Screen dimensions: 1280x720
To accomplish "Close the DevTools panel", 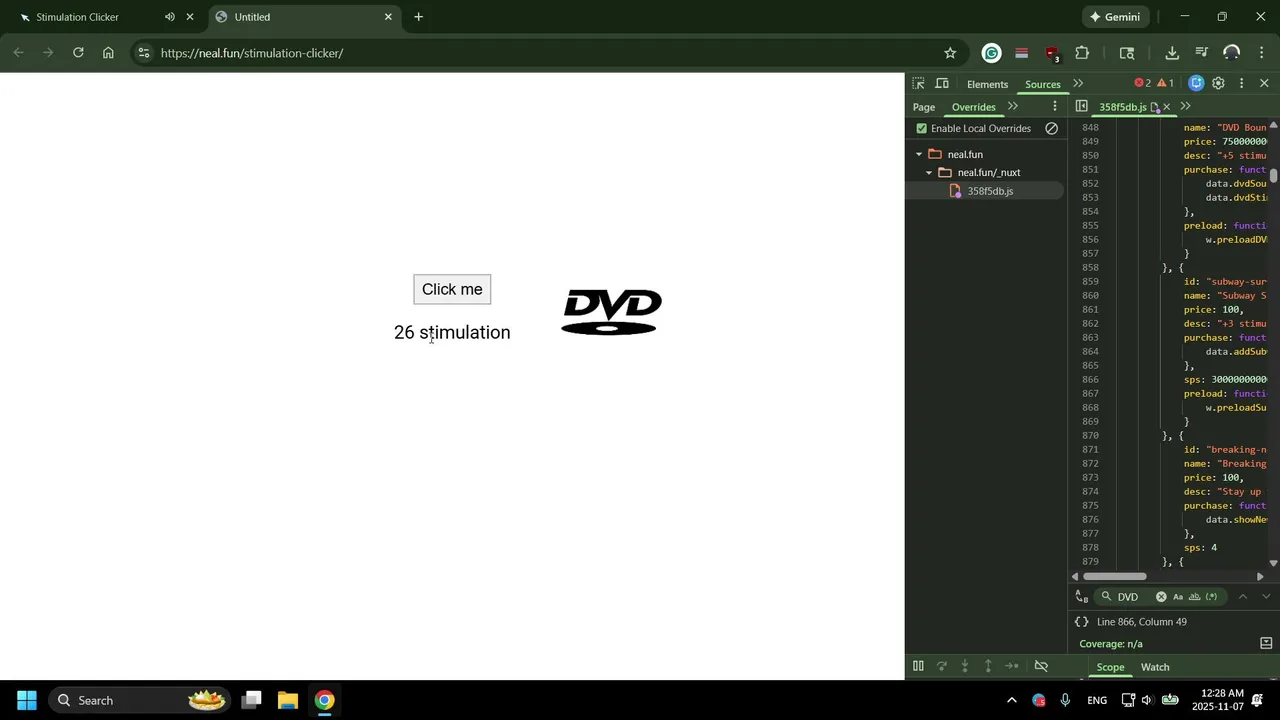I will tap(1264, 84).
